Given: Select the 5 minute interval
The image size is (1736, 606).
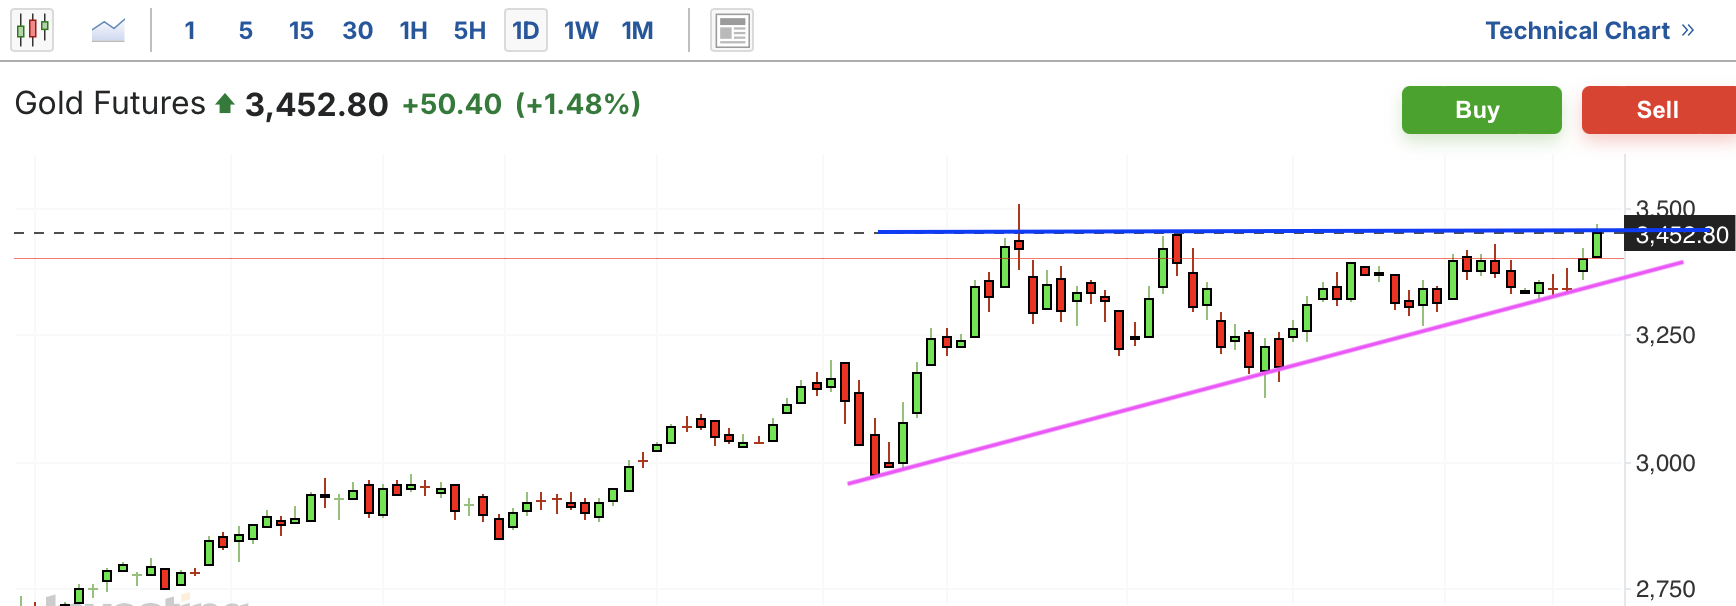Looking at the screenshot, I should (x=245, y=30).
